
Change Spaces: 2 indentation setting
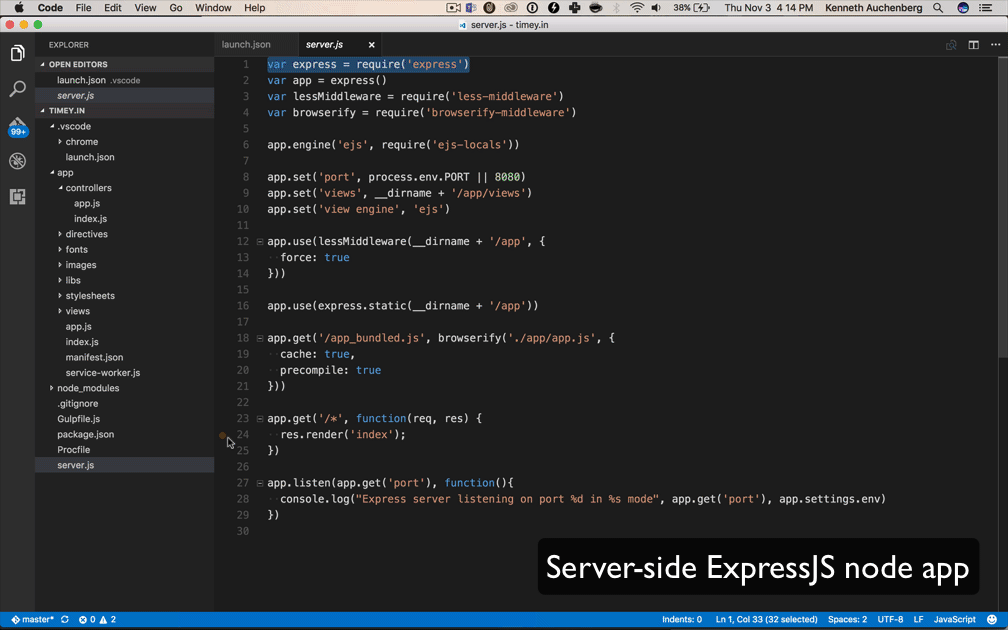tap(847, 620)
